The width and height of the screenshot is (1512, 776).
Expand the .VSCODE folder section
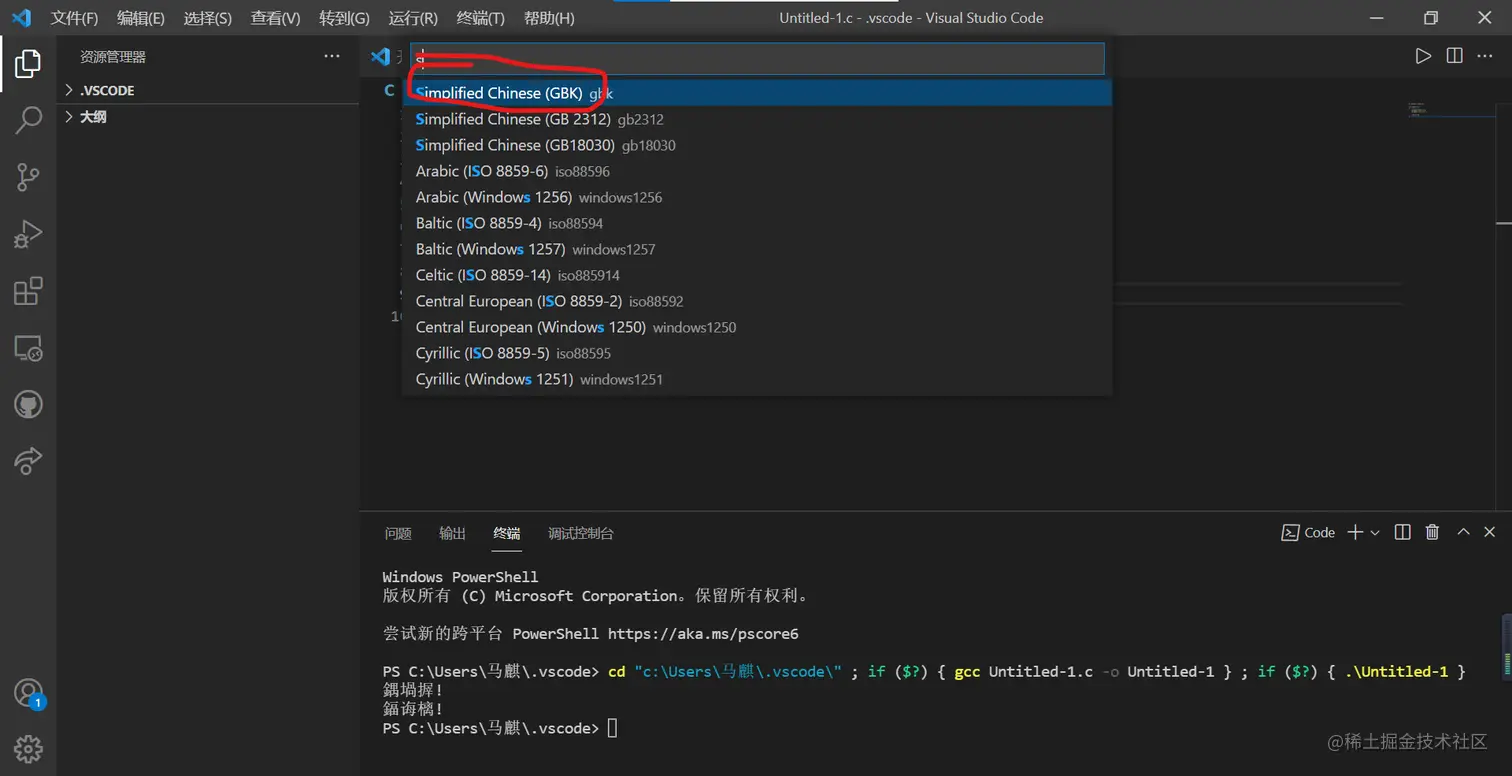click(x=208, y=90)
